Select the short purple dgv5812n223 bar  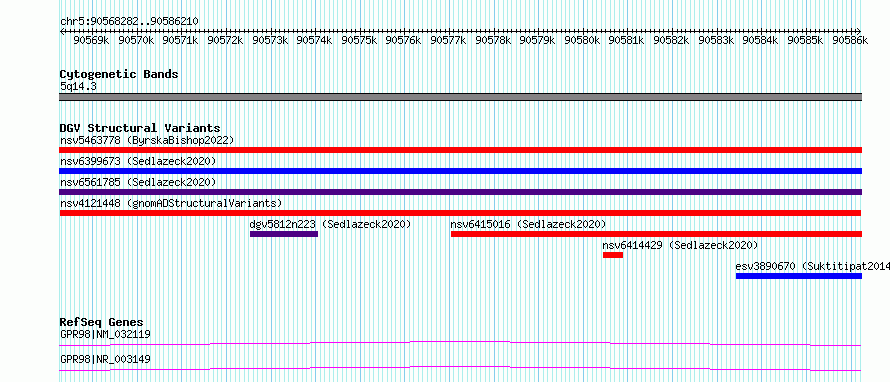284,234
